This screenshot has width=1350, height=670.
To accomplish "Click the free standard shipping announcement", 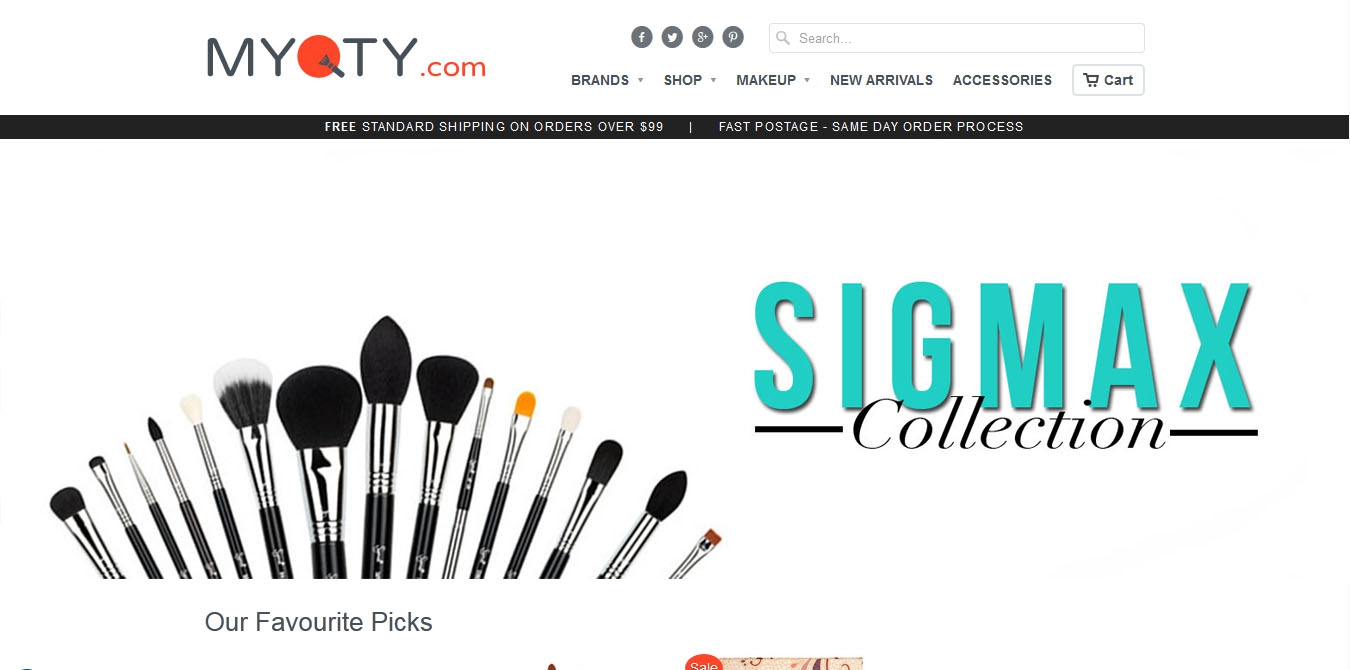I will pos(494,127).
